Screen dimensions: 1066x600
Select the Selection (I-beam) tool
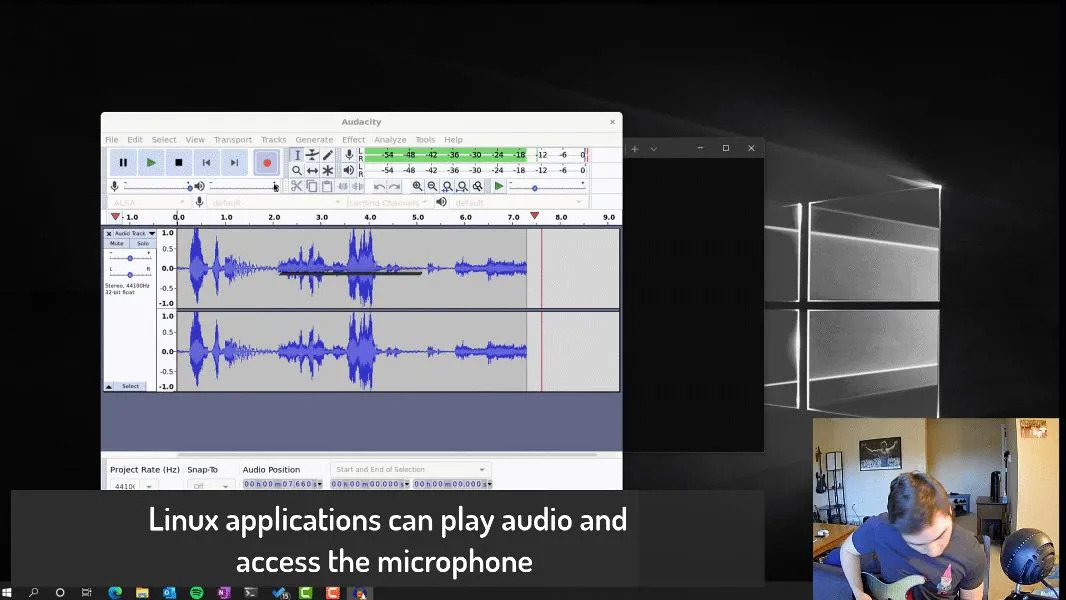pos(297,155)
